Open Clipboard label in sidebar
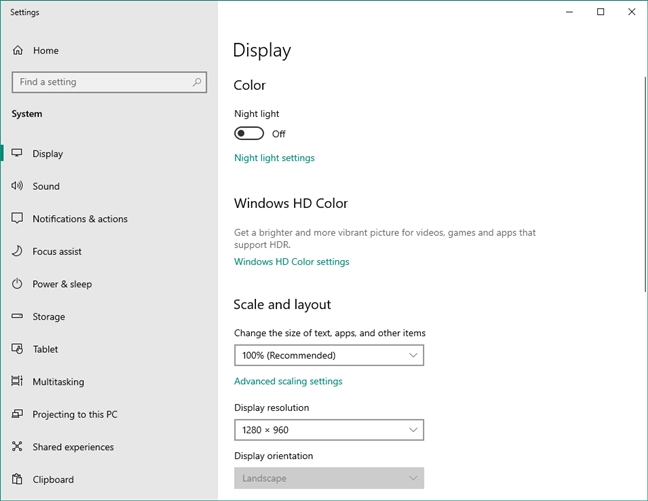This screenshot has height=501, width=648. [x=53, y=480]
